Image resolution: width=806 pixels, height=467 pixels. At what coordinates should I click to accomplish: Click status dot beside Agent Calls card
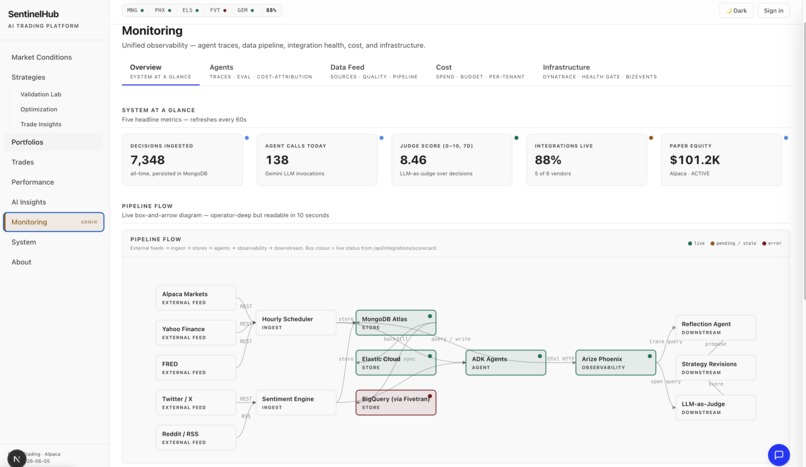(381, 138)
